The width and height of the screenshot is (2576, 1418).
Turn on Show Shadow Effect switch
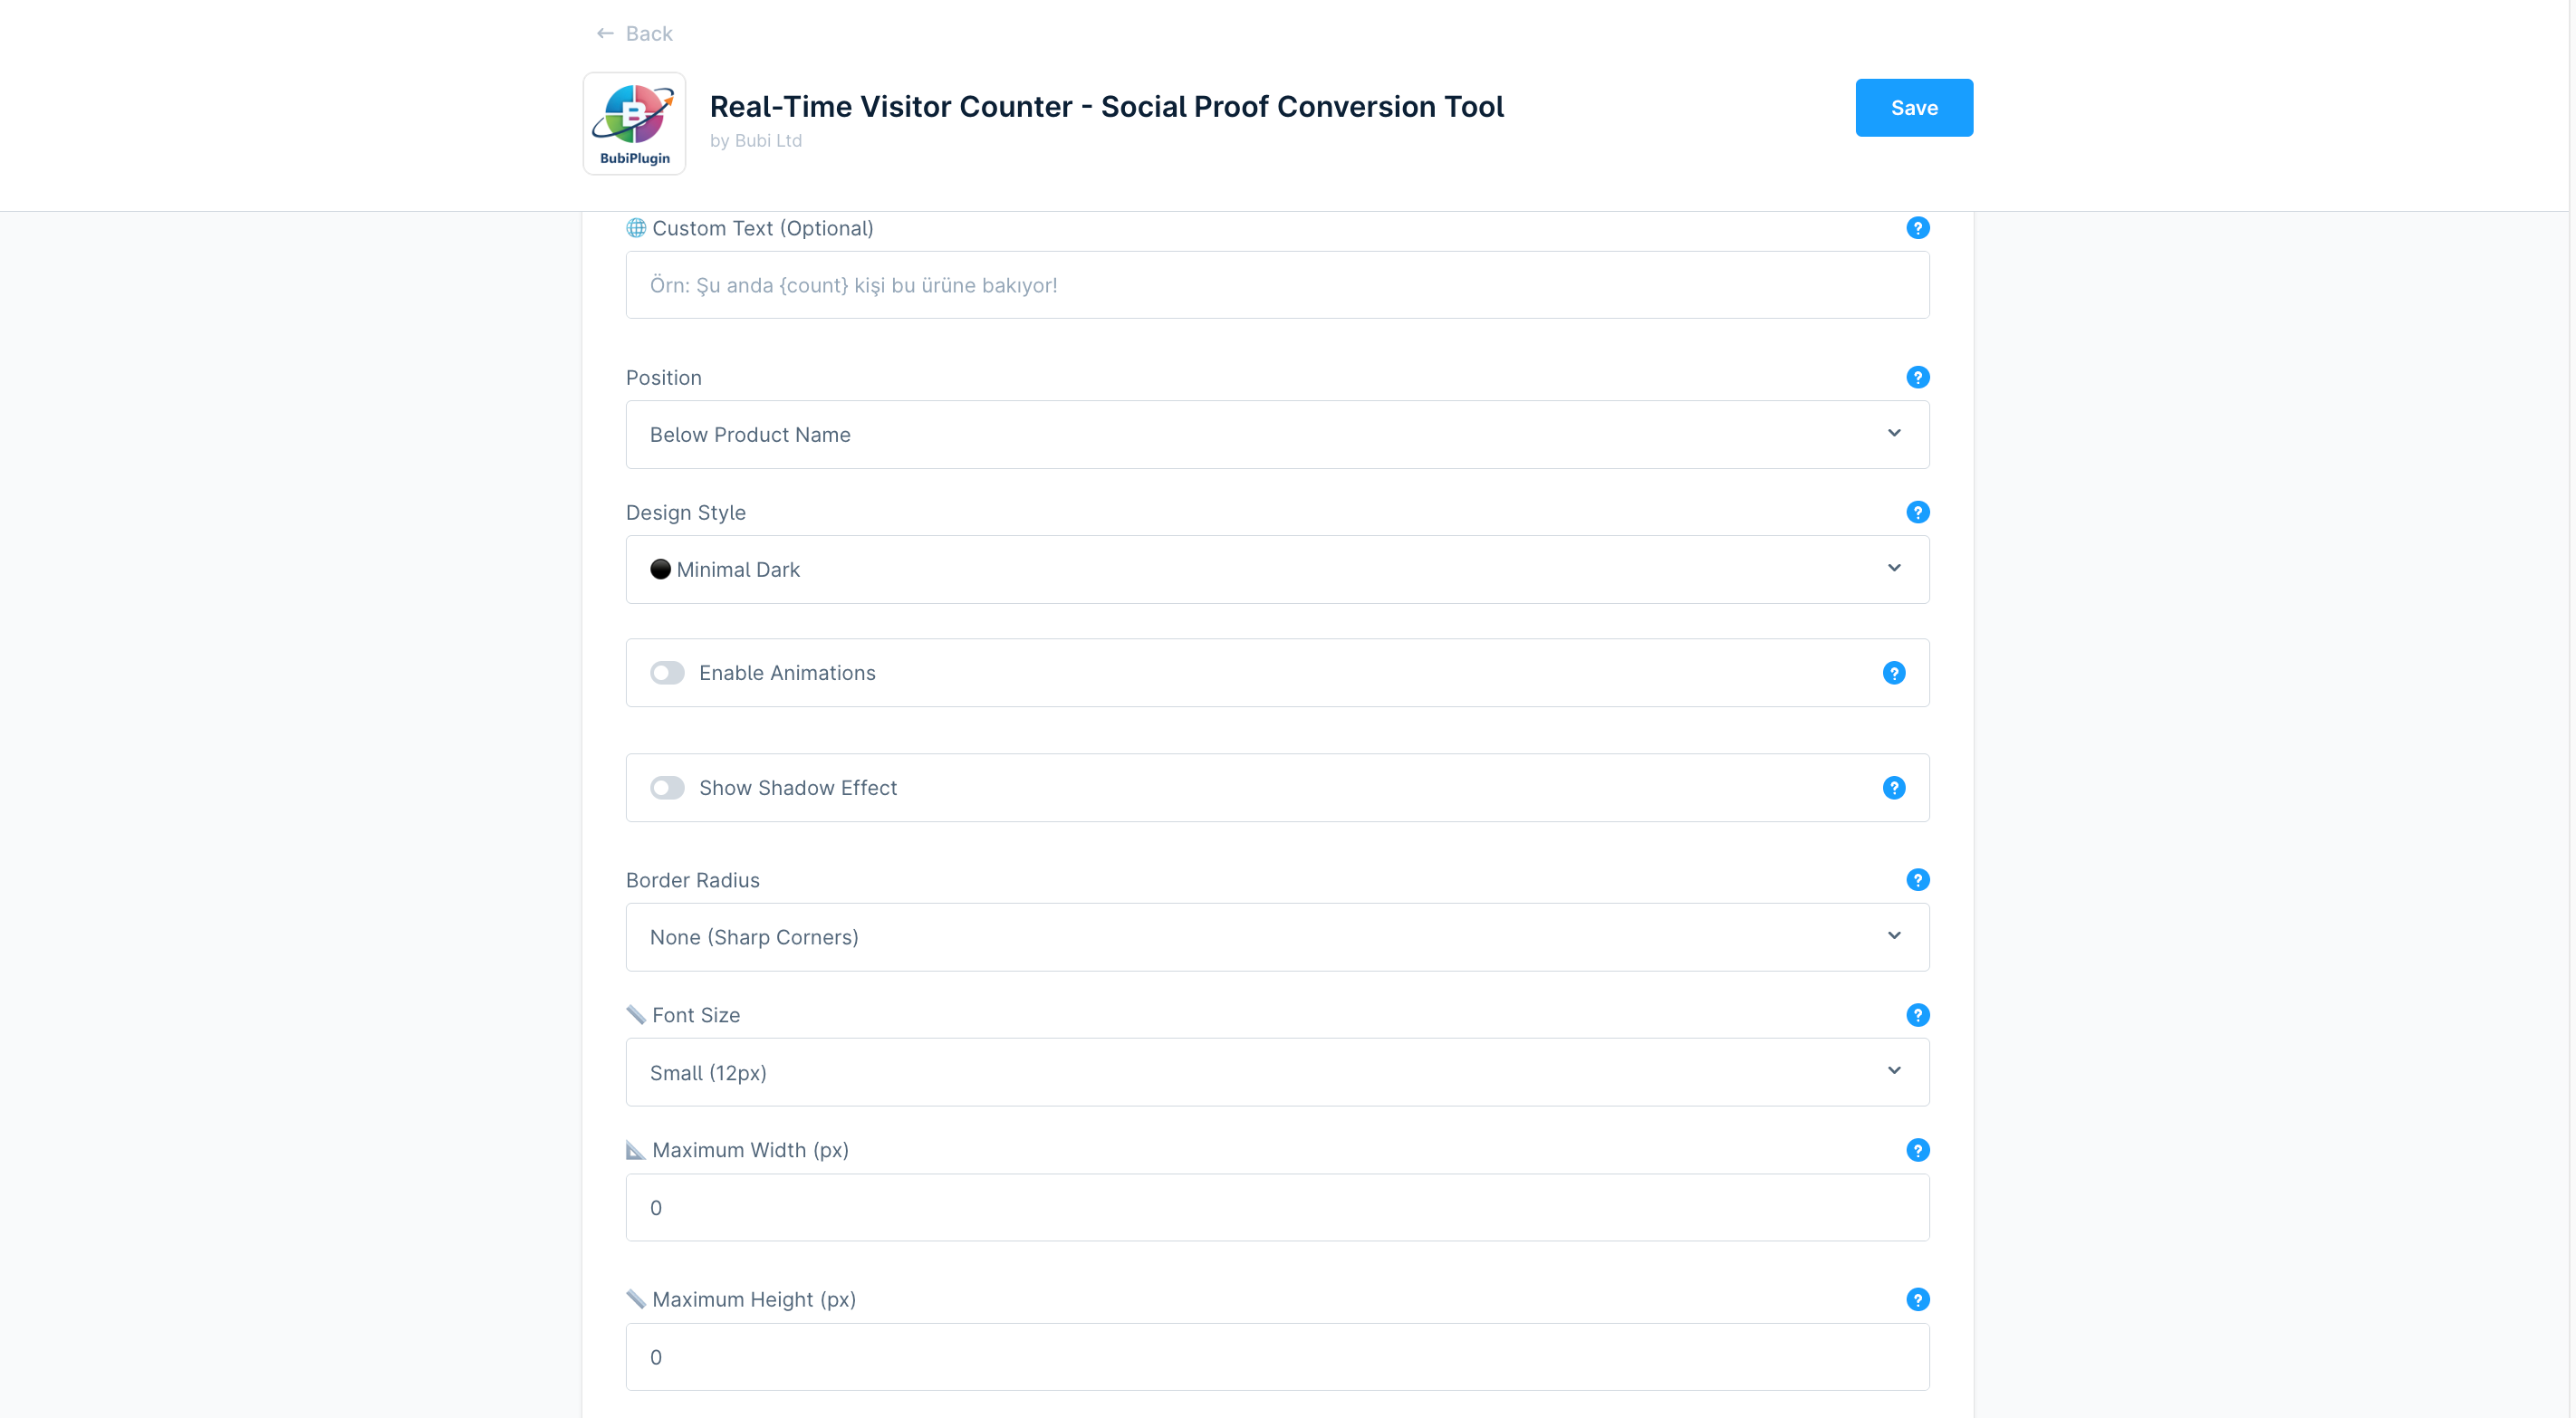[x=667, y=788]
